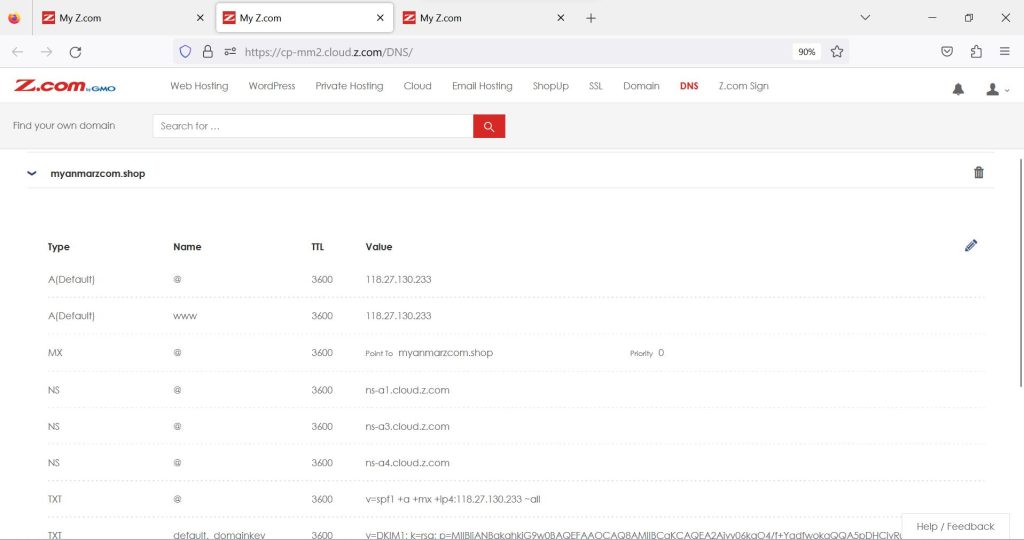This screenshot has height=540, width=1024.
Task: Edit DNS records with pencil icon
Action: click(971, 246)
